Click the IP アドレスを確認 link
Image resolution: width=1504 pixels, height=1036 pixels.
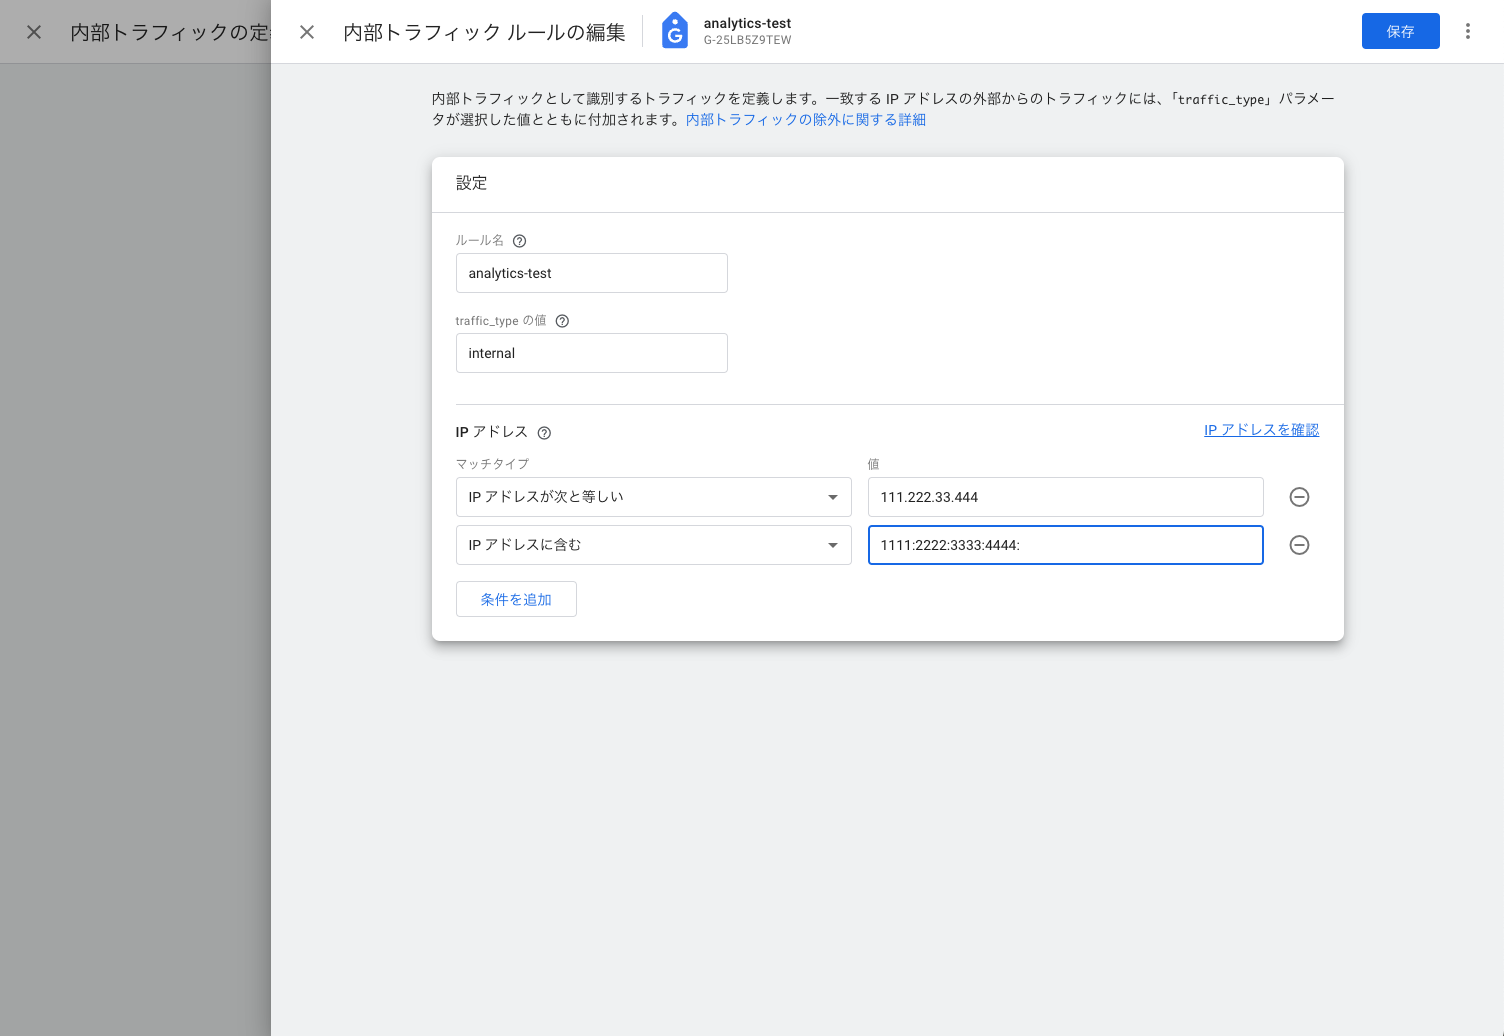point(1261,429)
